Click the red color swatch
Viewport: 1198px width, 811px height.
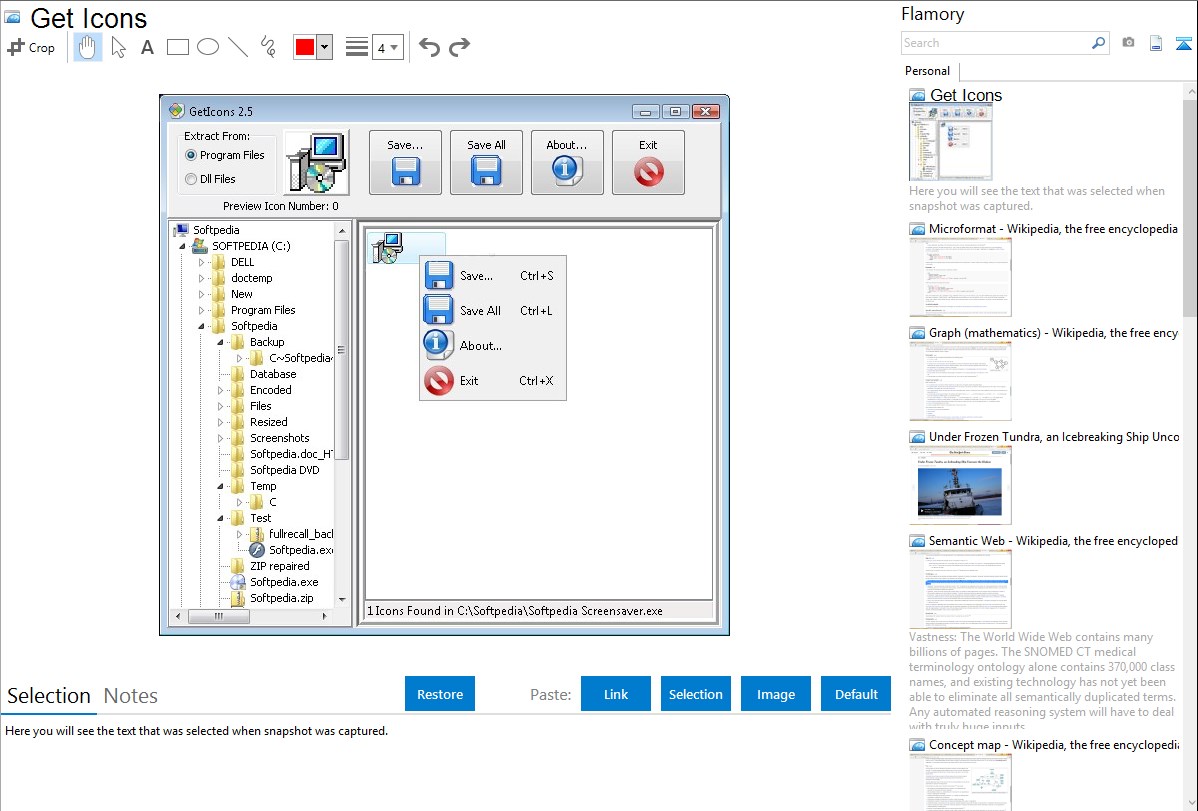pyautogui.click(x=305, y=47)
